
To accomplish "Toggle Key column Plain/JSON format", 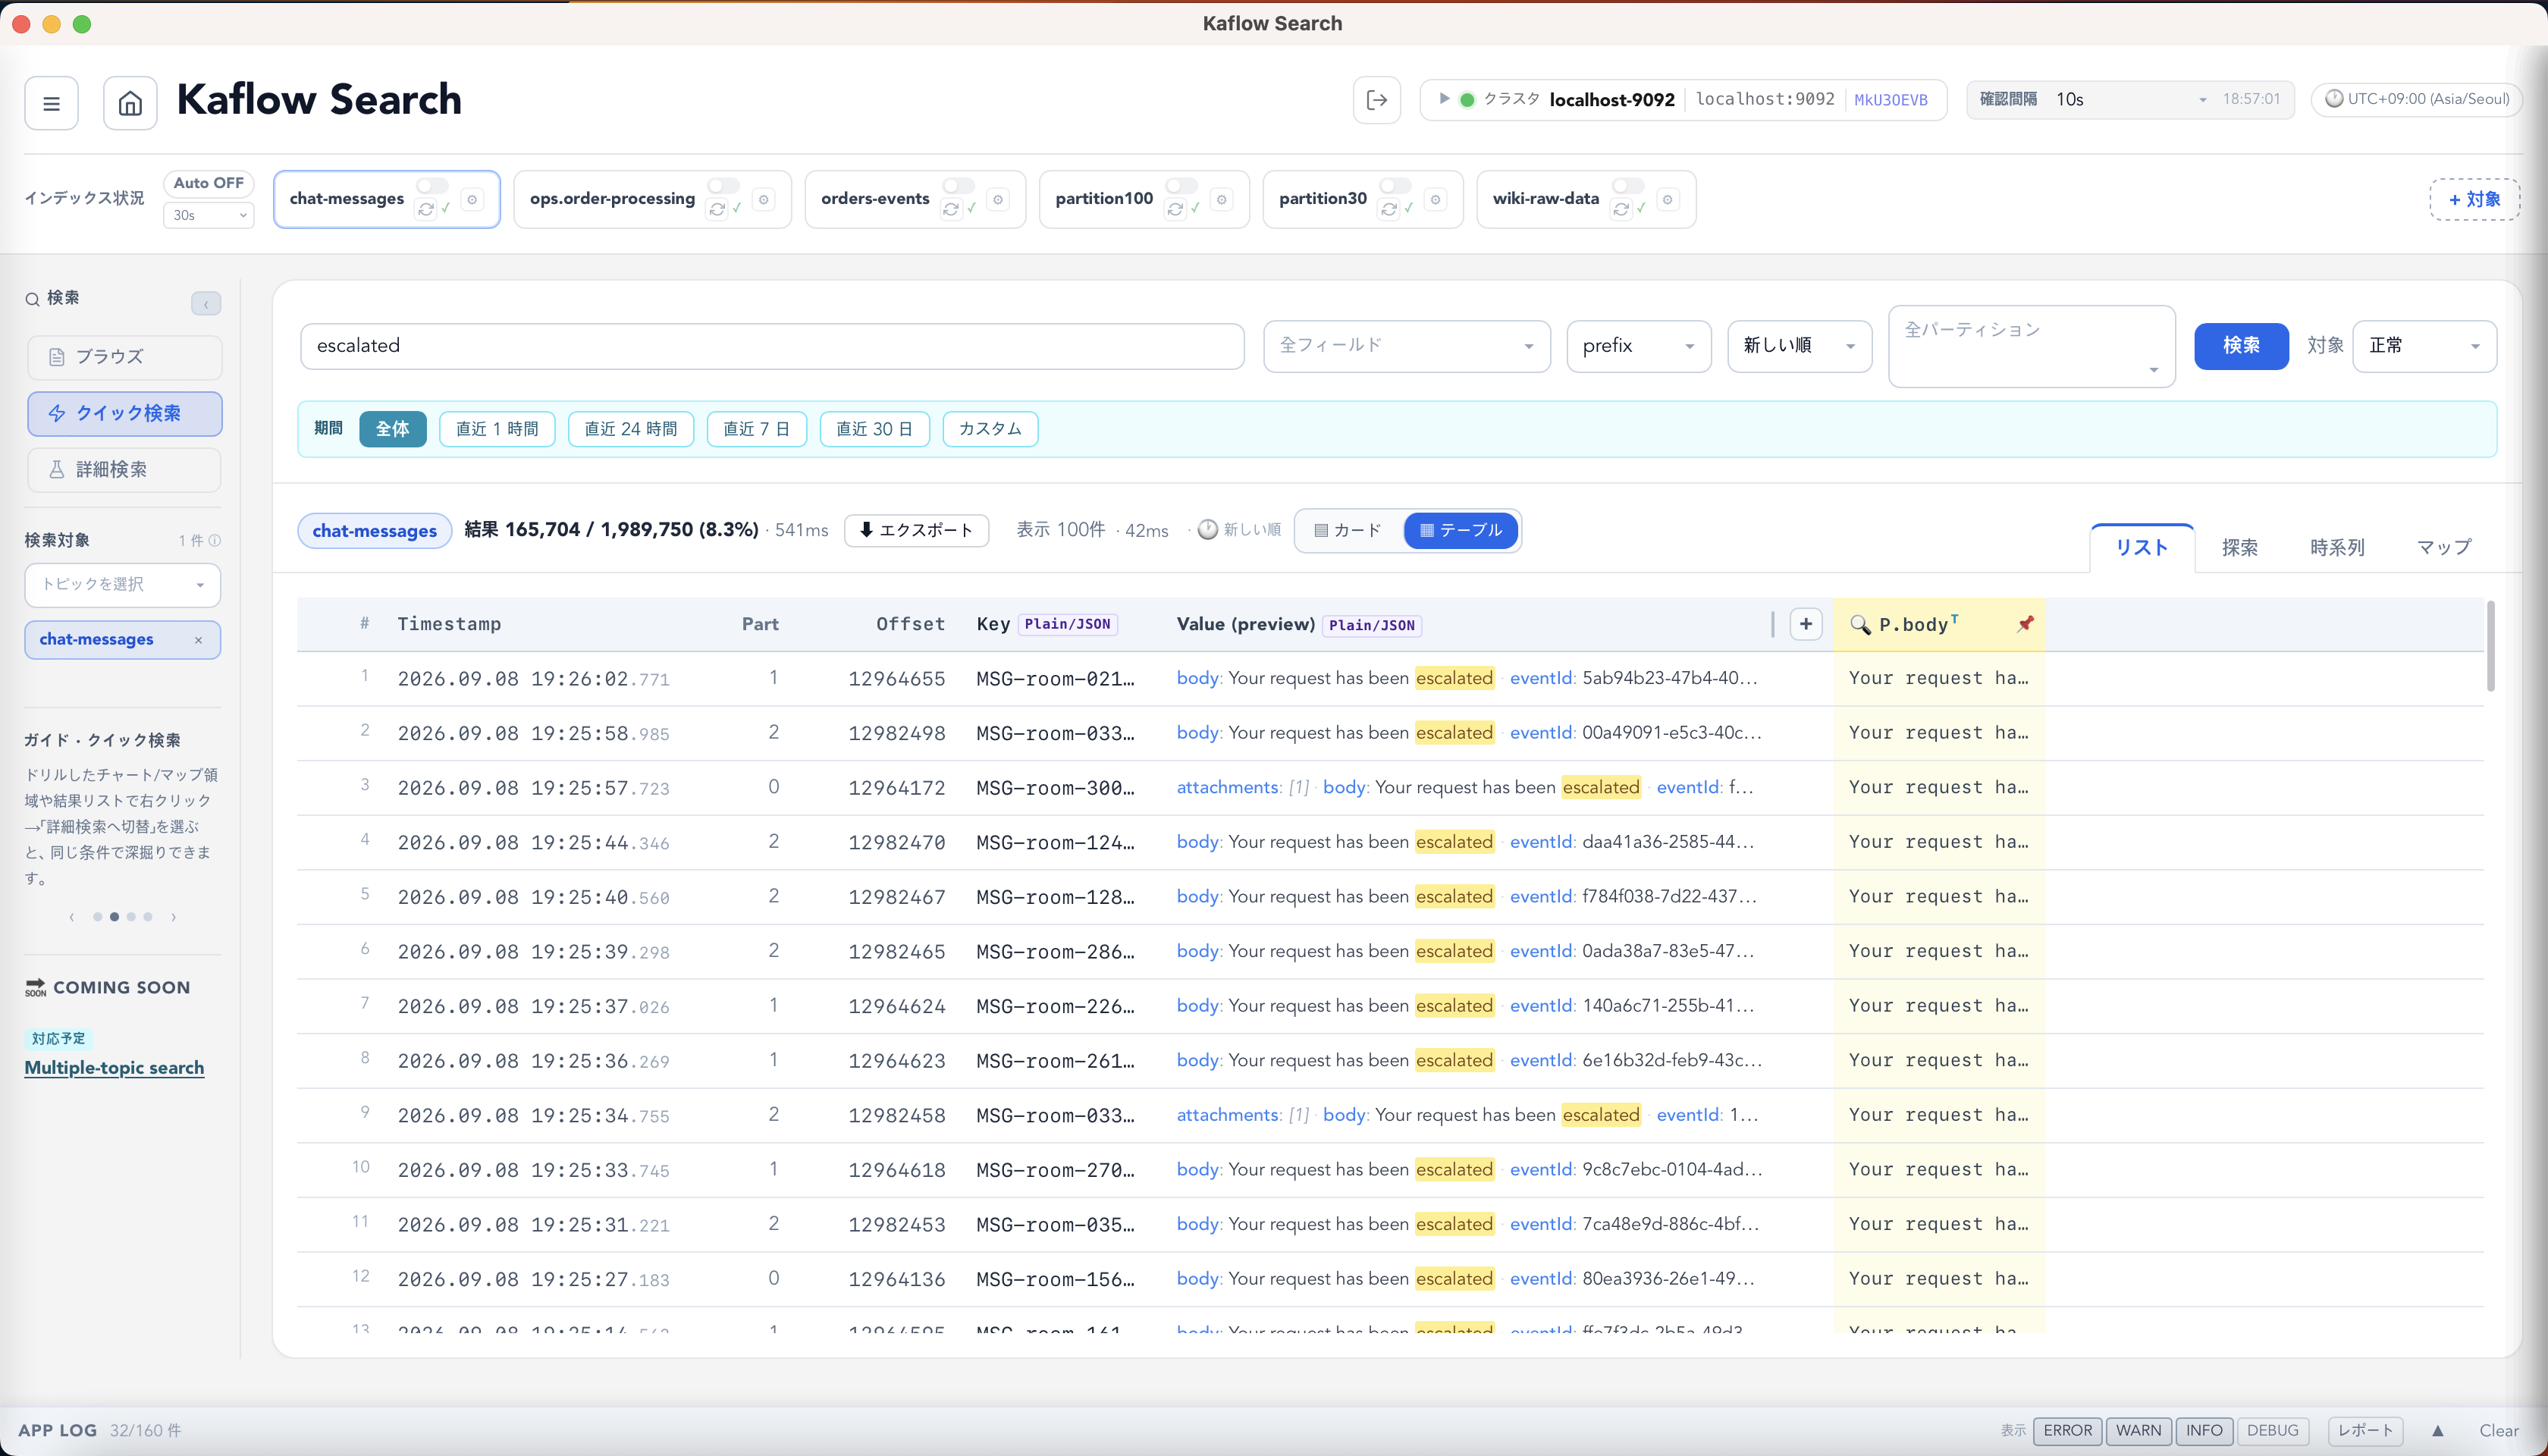I will coord(1067,625).
